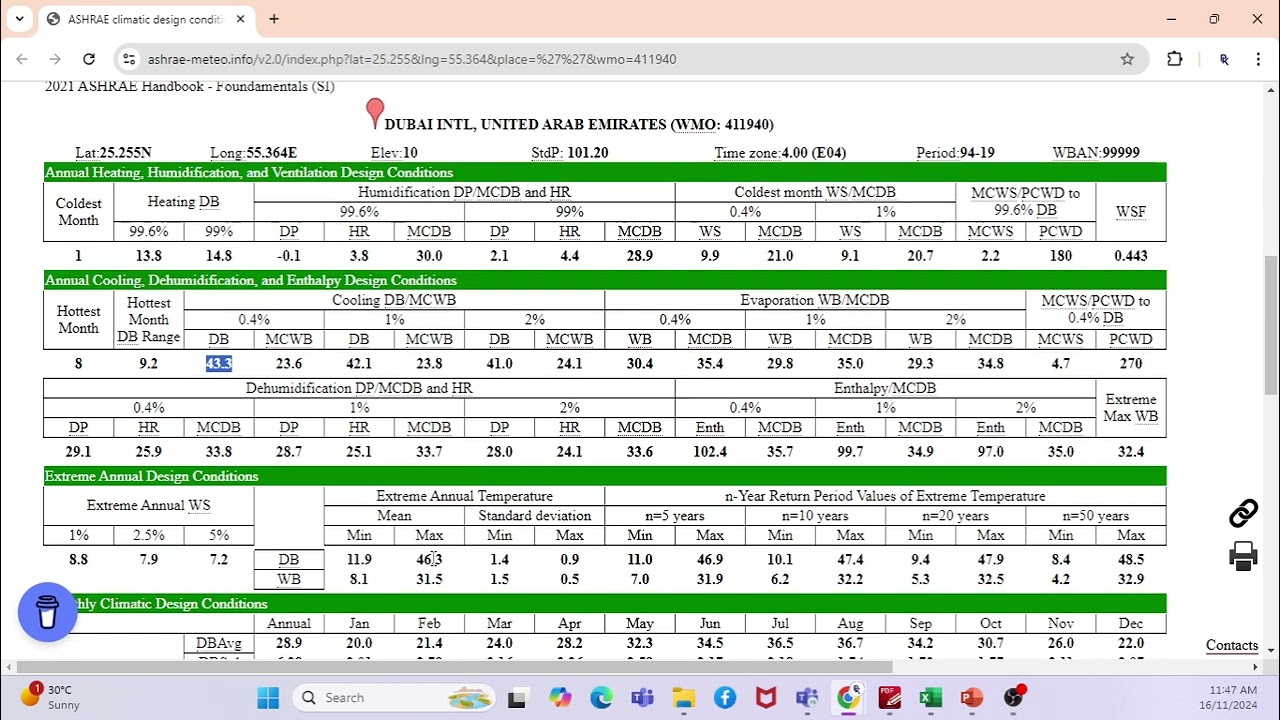
Task: Reload the ASHRAE page
Action: 89,59
